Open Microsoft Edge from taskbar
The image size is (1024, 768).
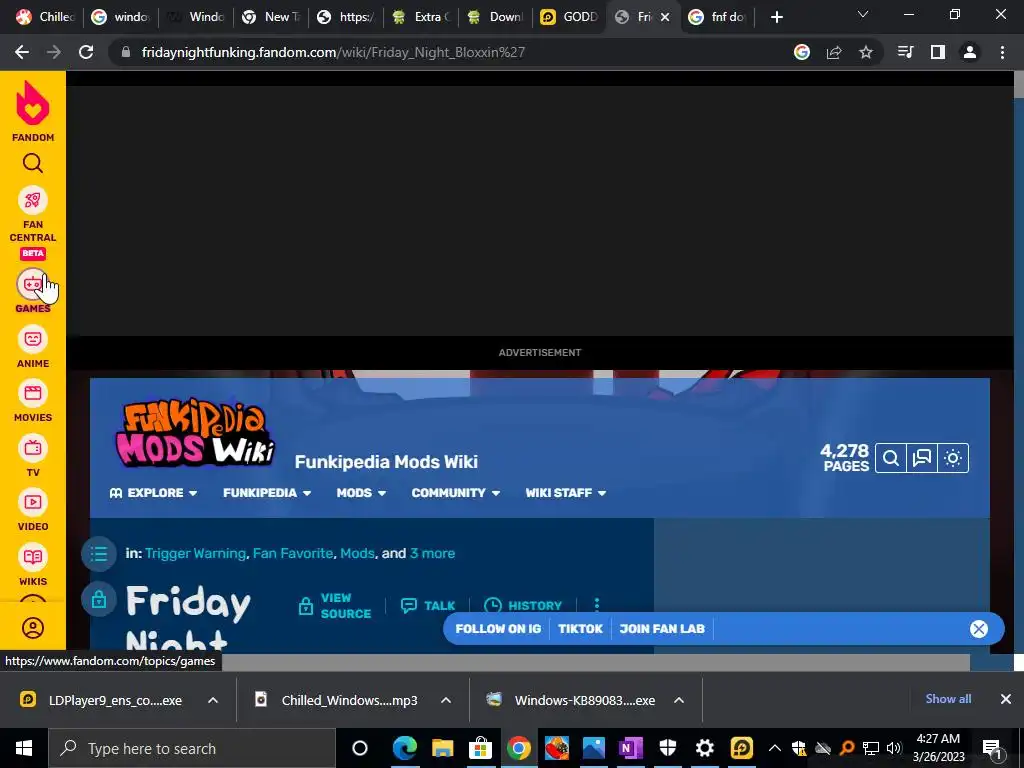[x=404, y=748]
